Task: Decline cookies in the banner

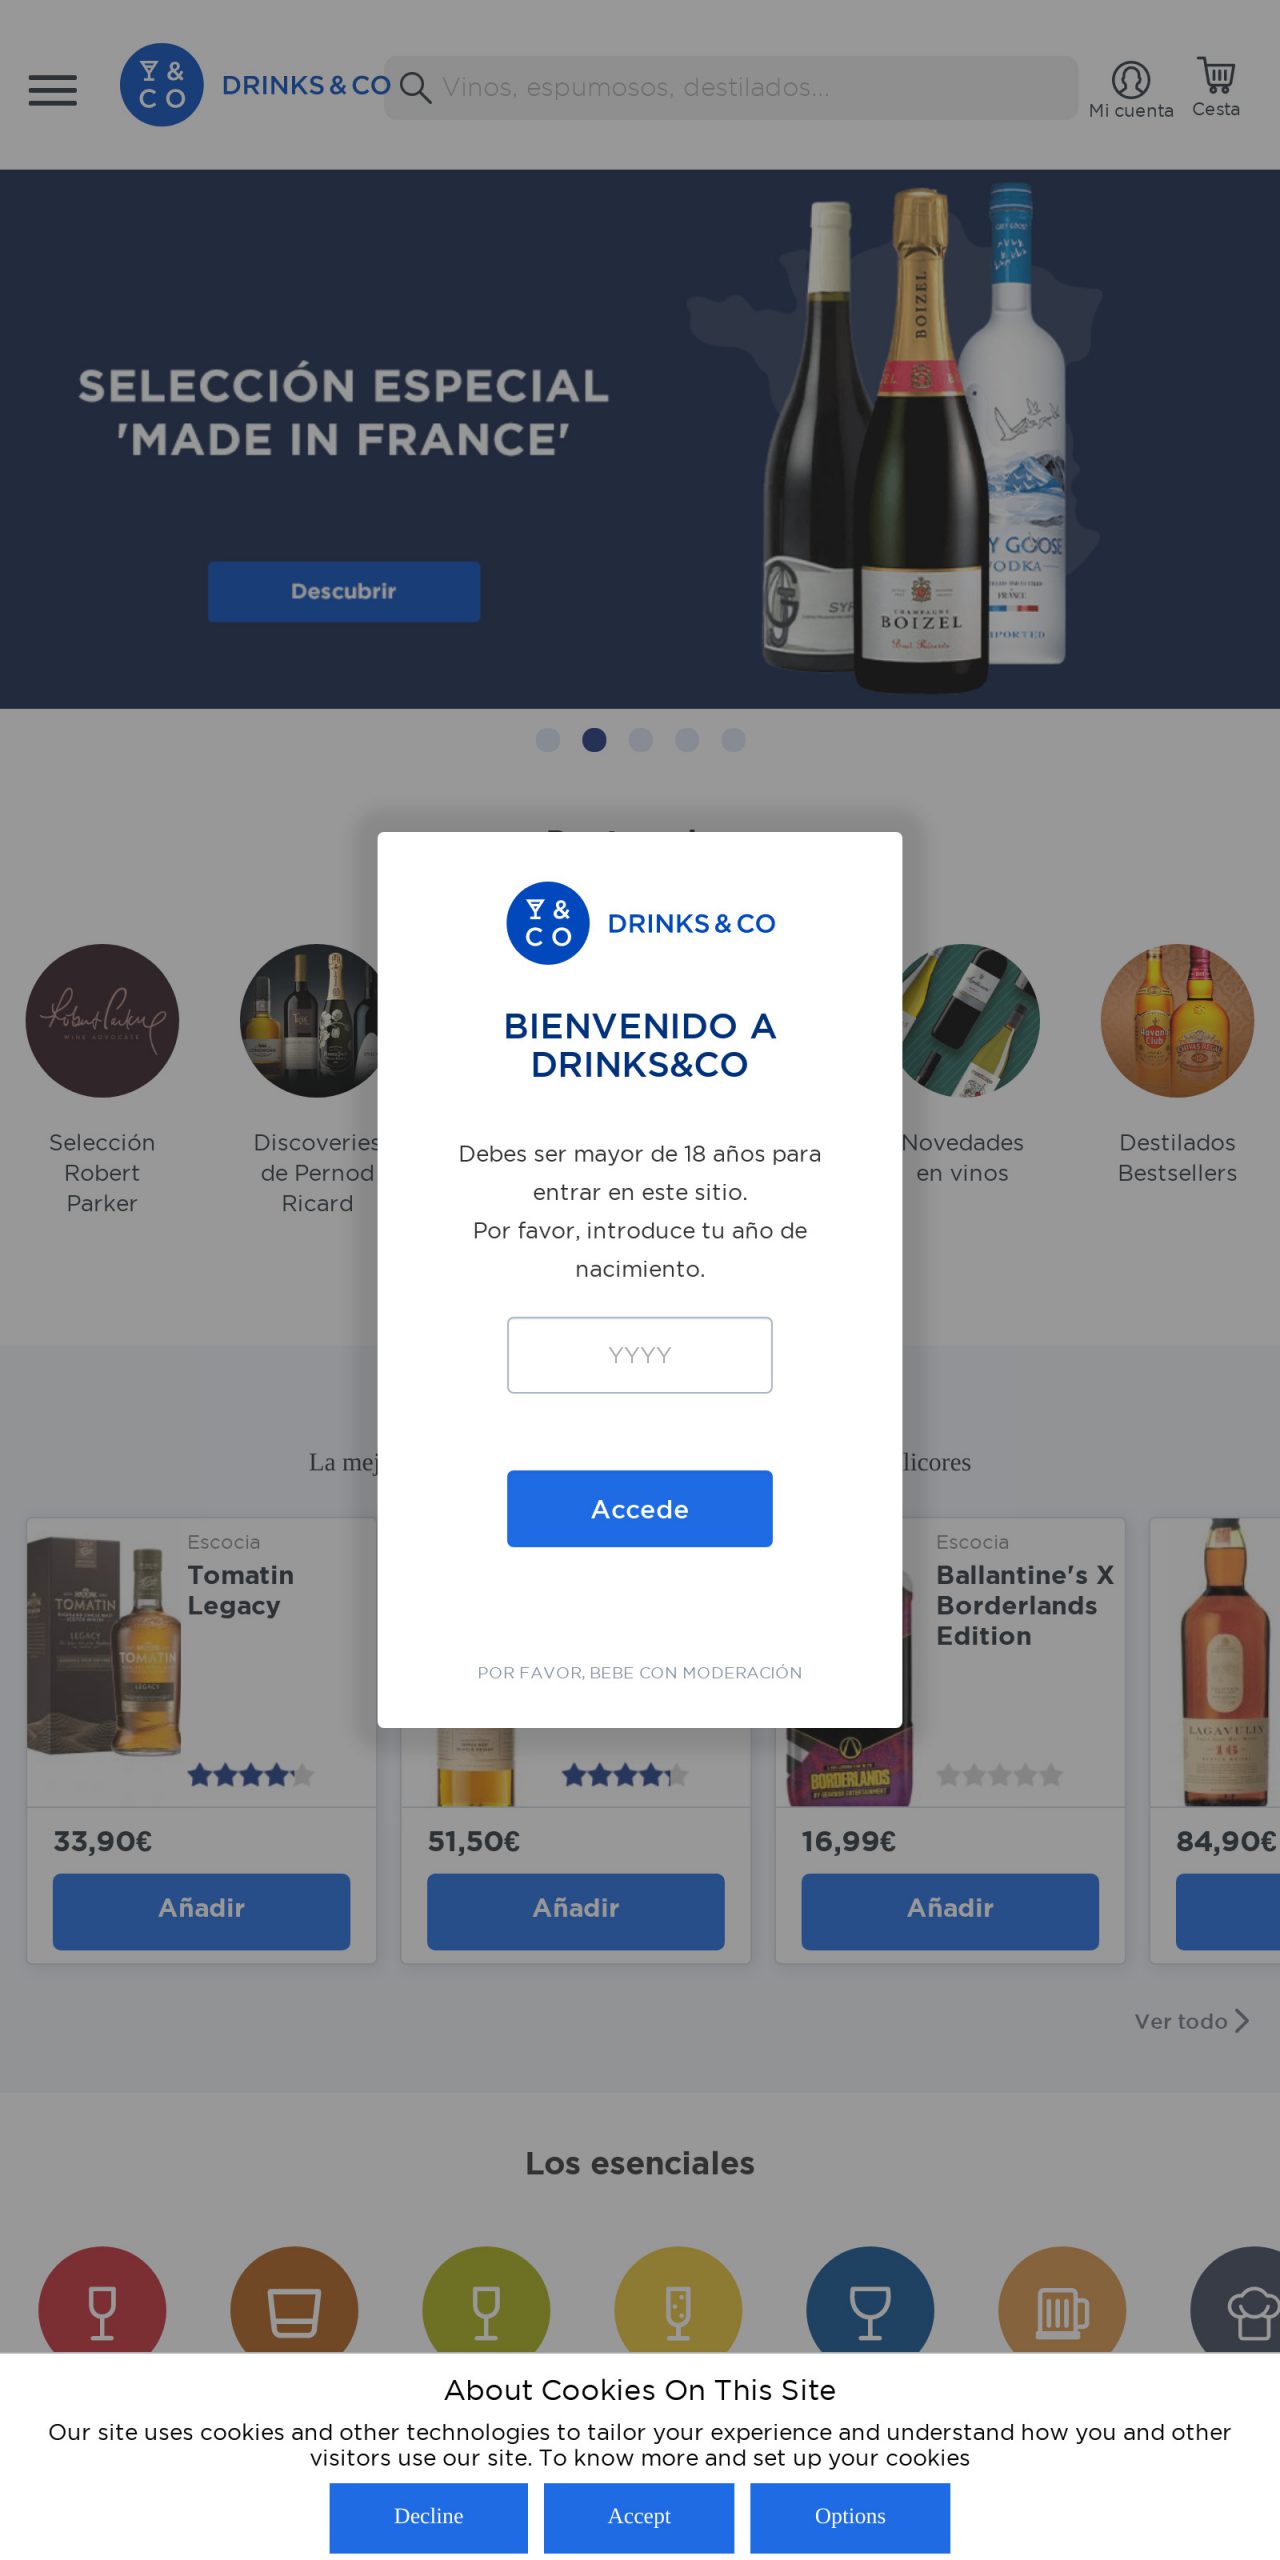Action: pyautogui.click(x=429, y=2516)
